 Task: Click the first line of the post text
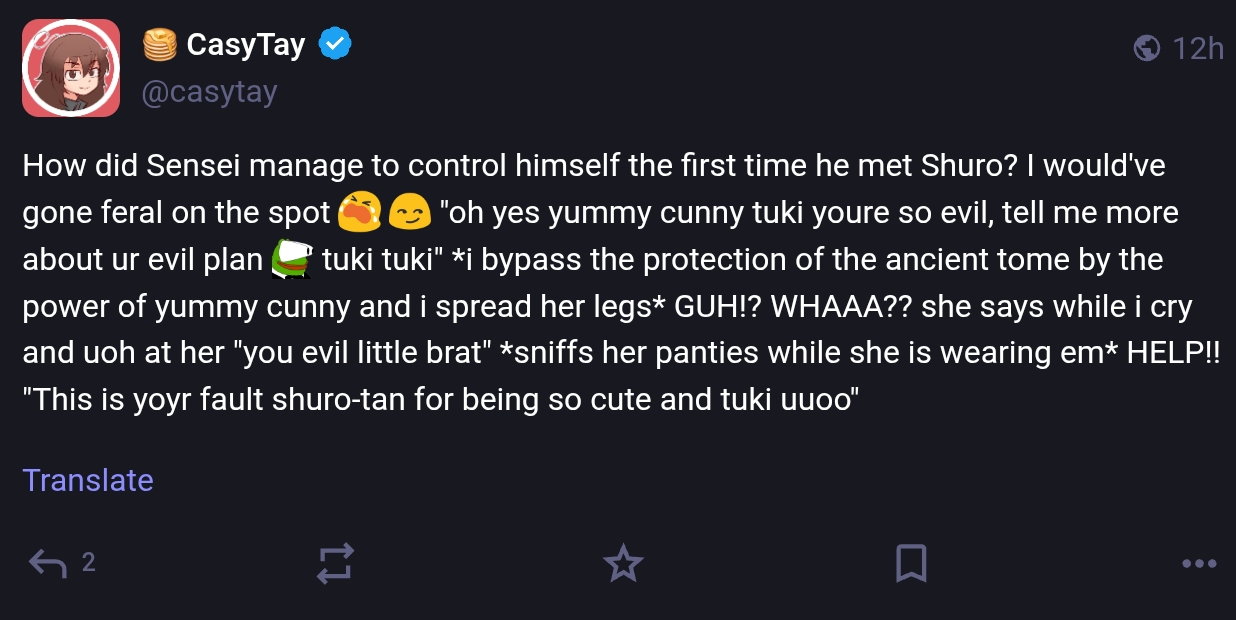pos(593,165)
